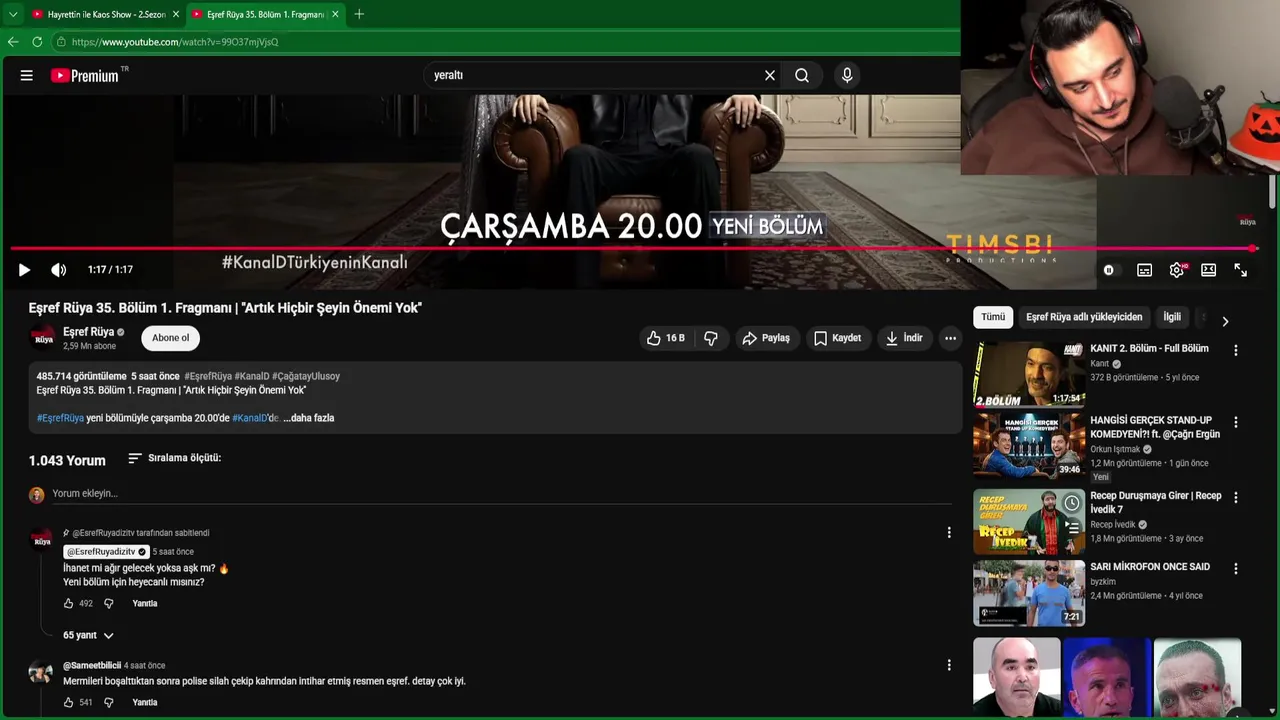Select the İlgili filter chip

coord(1172,317)
